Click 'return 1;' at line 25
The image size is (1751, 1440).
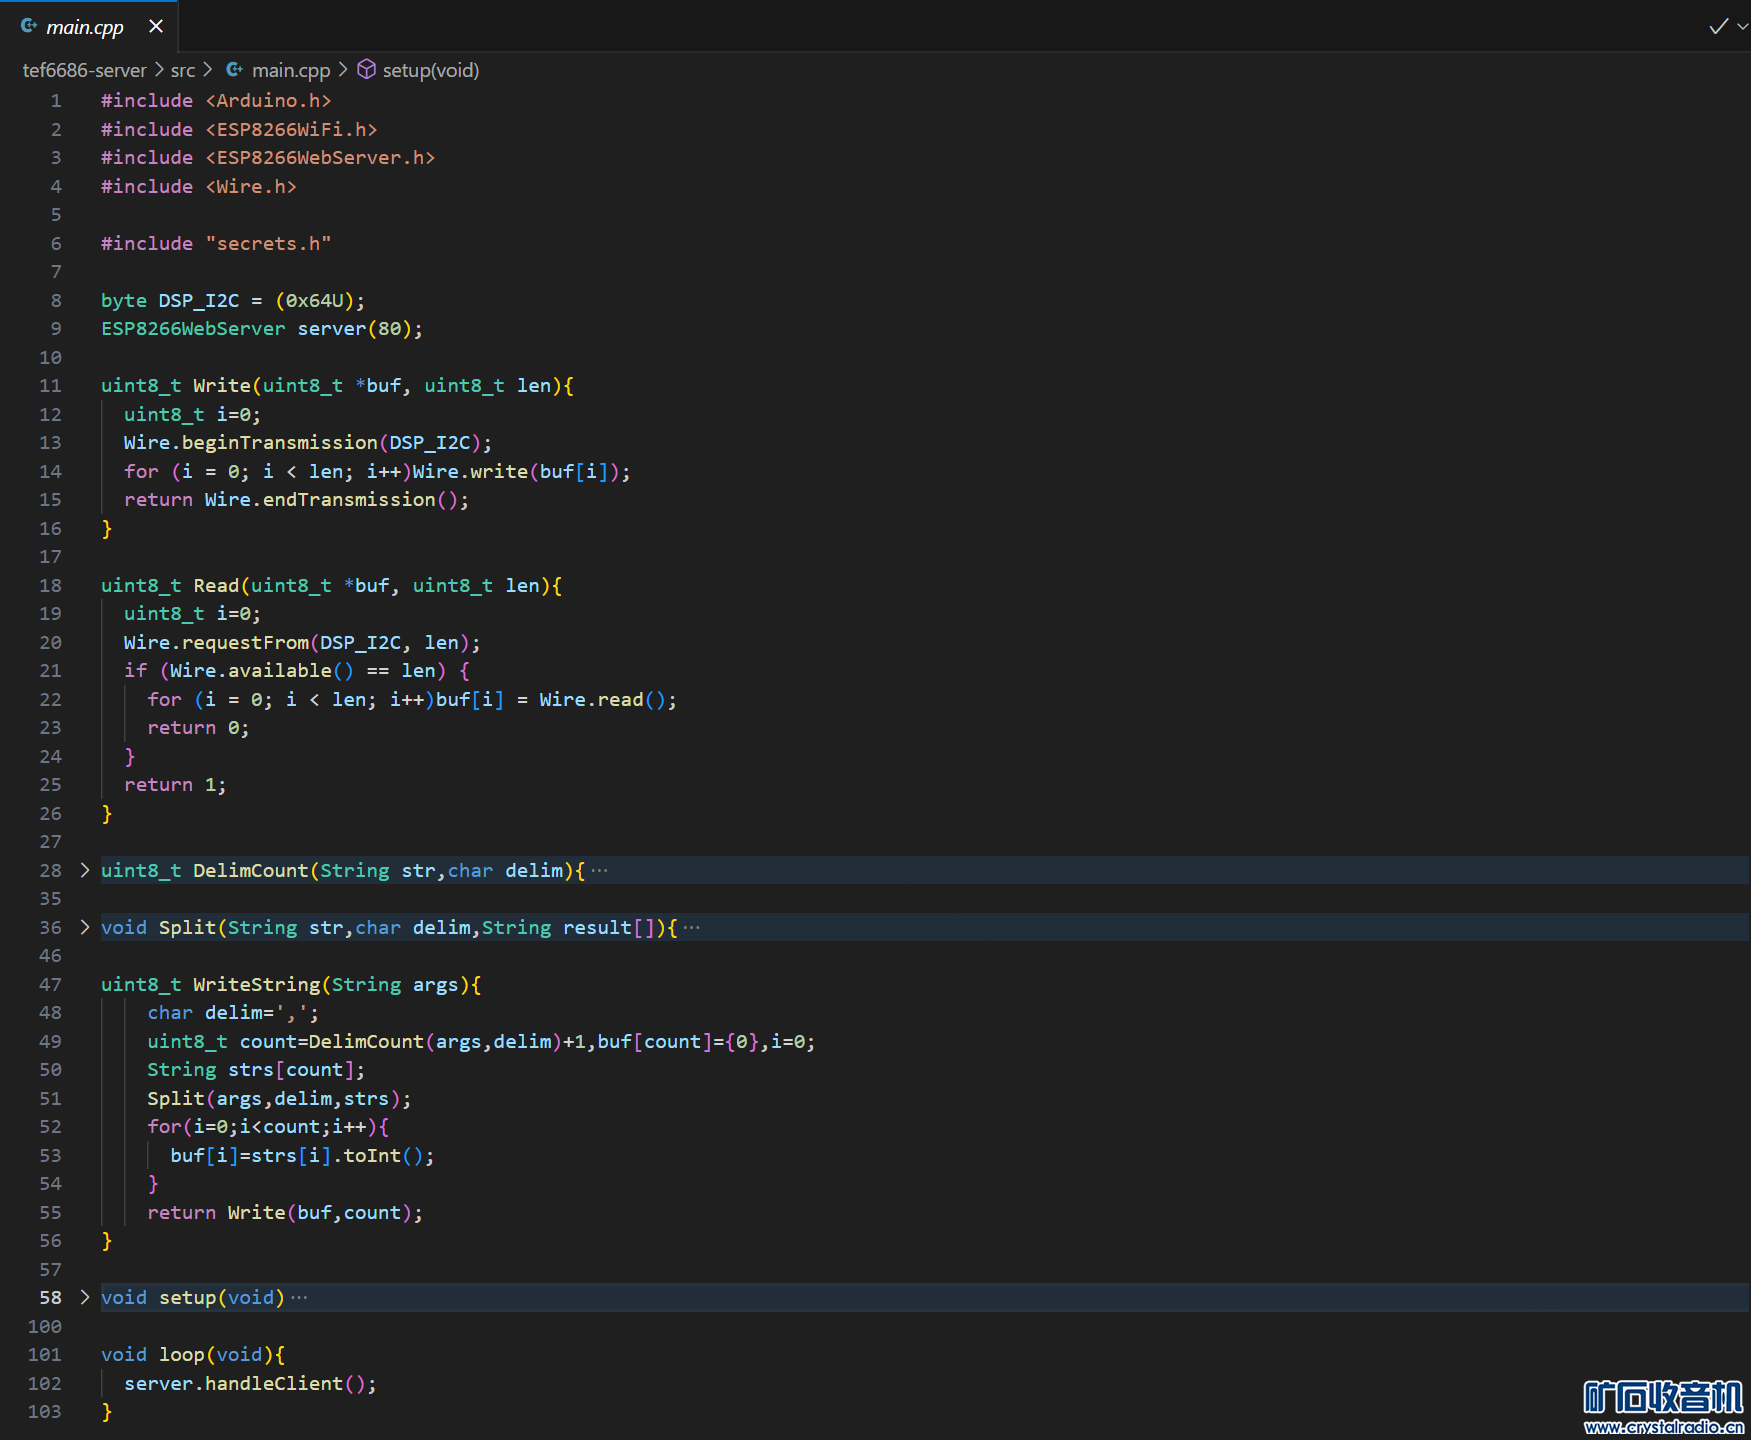175,785
